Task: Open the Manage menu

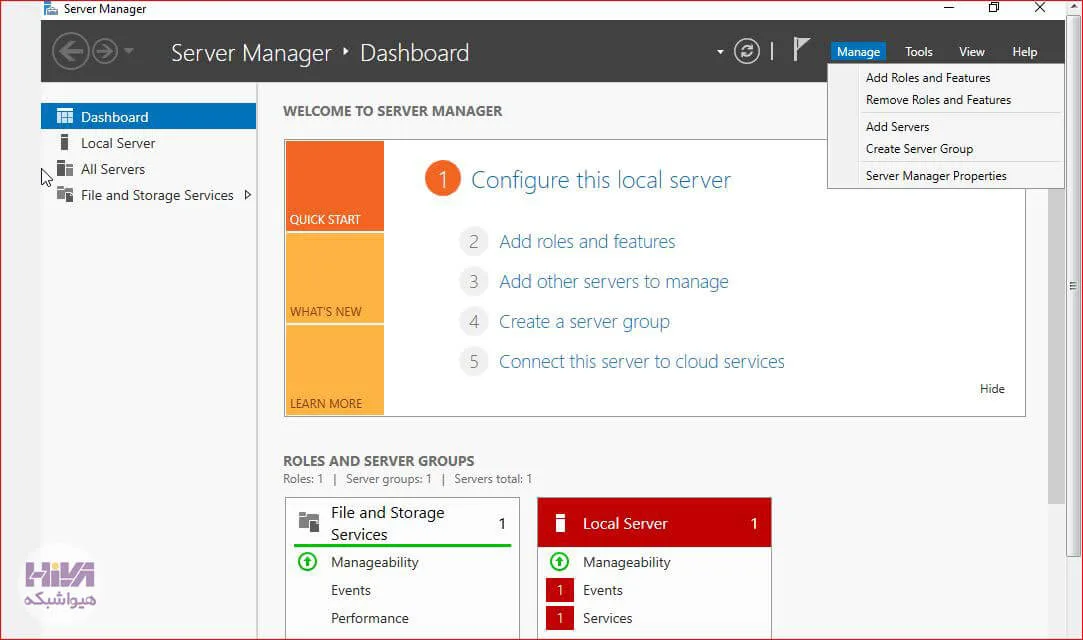Action: point(858,52)
